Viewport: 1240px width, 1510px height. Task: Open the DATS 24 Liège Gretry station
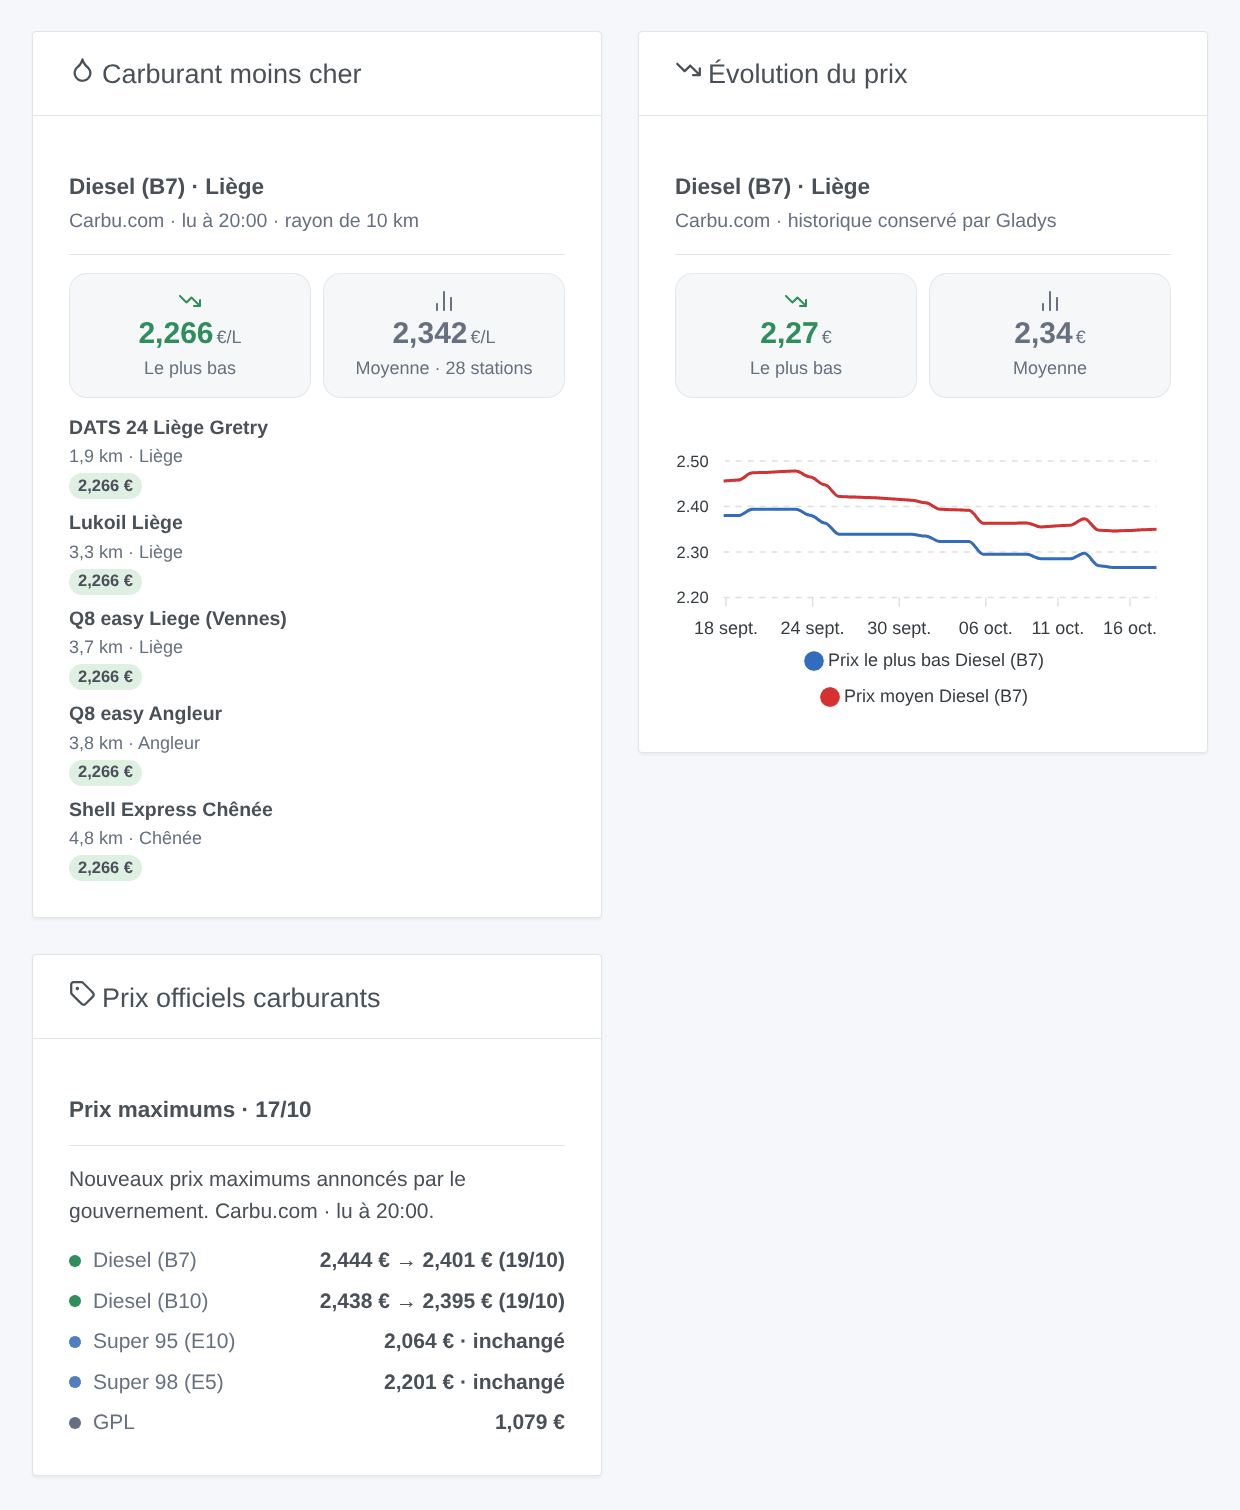pos(168,427)
